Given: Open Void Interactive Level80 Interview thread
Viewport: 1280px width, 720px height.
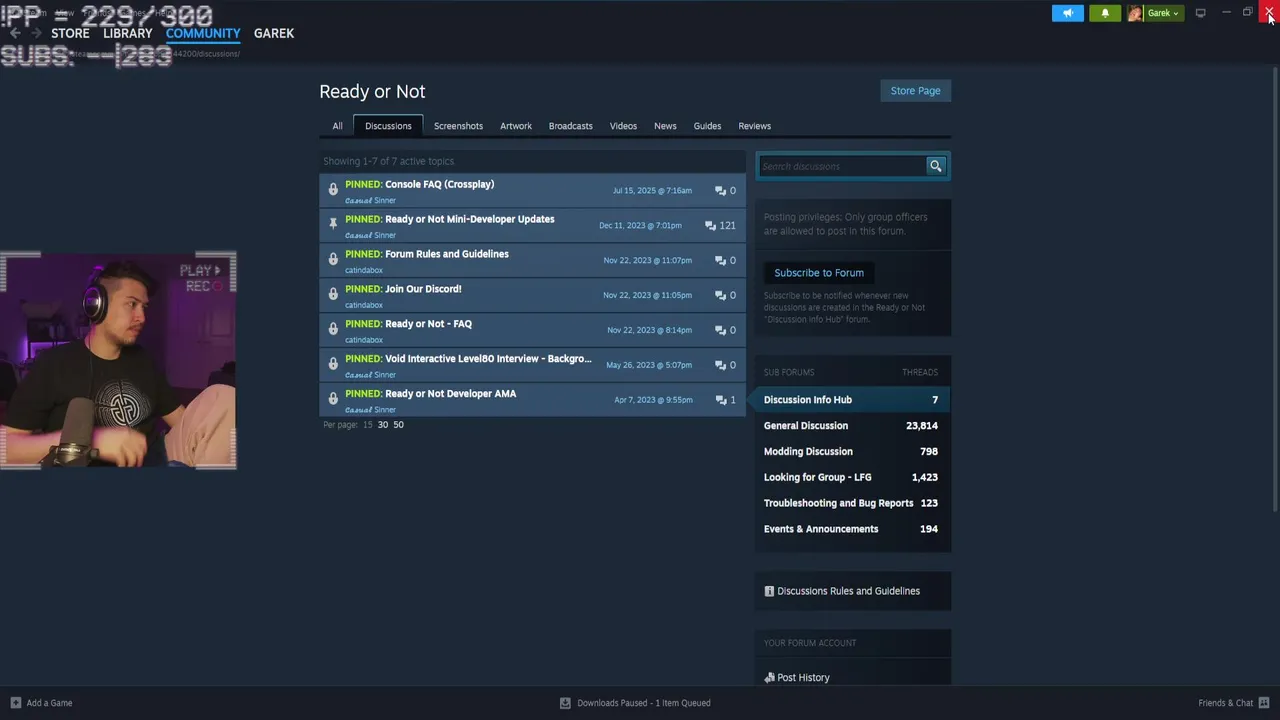Looking at the screenshot, I should (488, 359).
